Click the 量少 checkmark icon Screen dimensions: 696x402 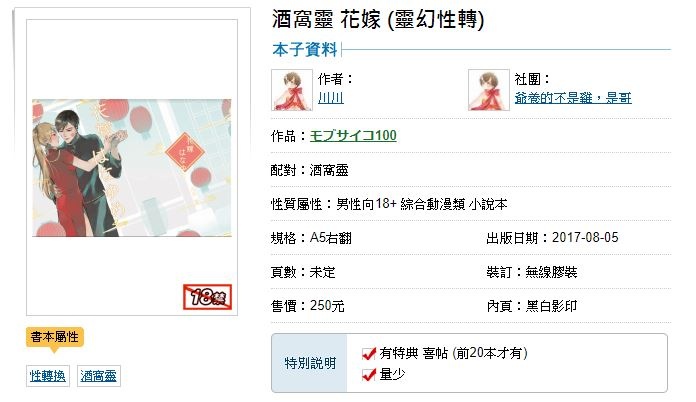(x=369, y=375)
